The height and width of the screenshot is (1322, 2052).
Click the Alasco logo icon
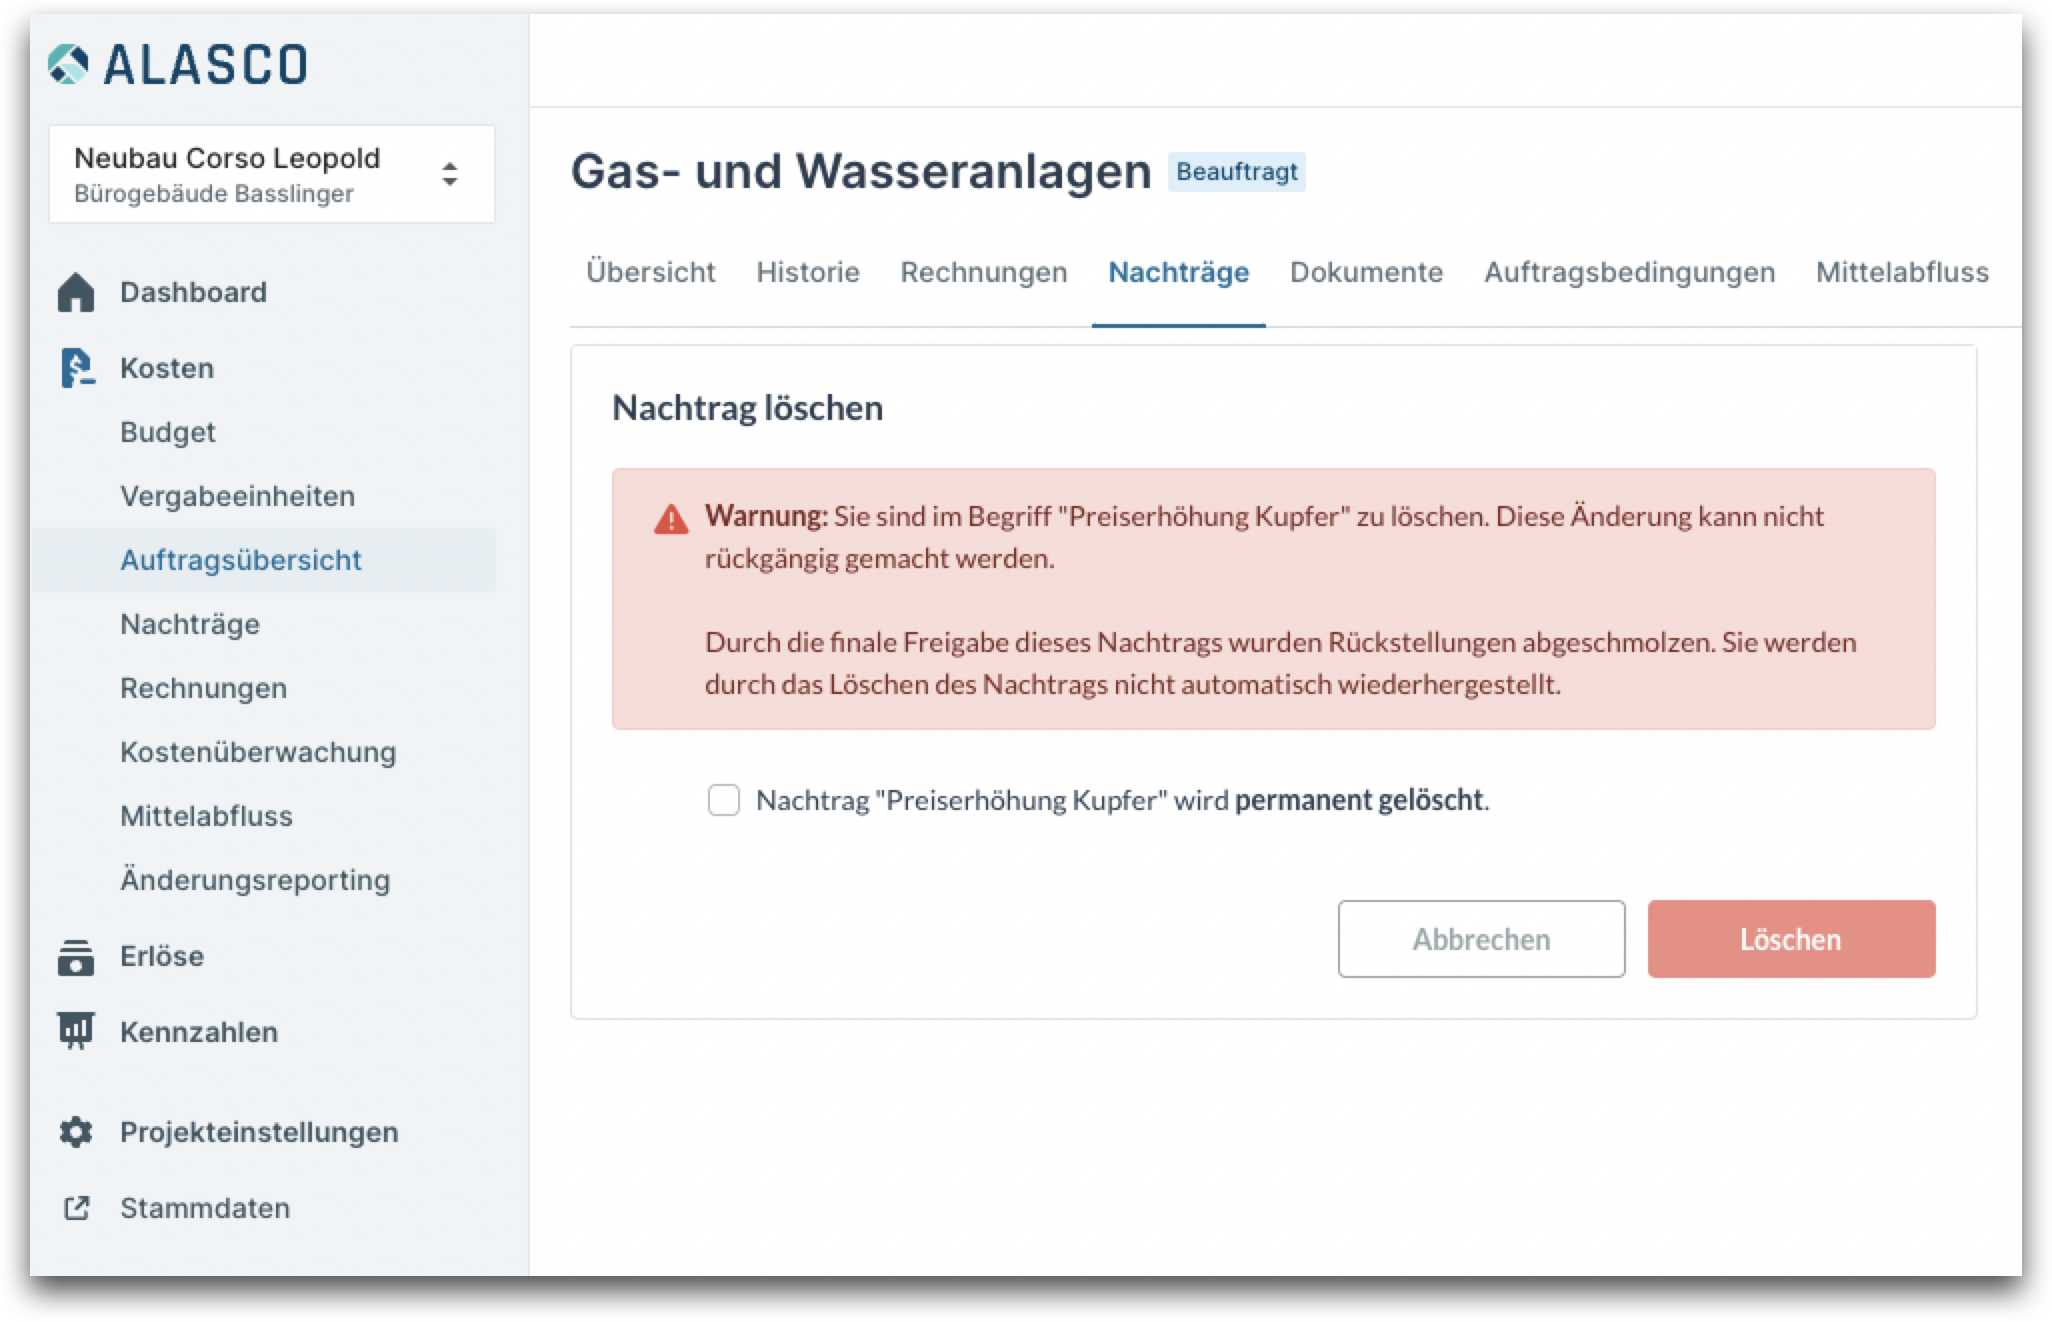point(68,64)
